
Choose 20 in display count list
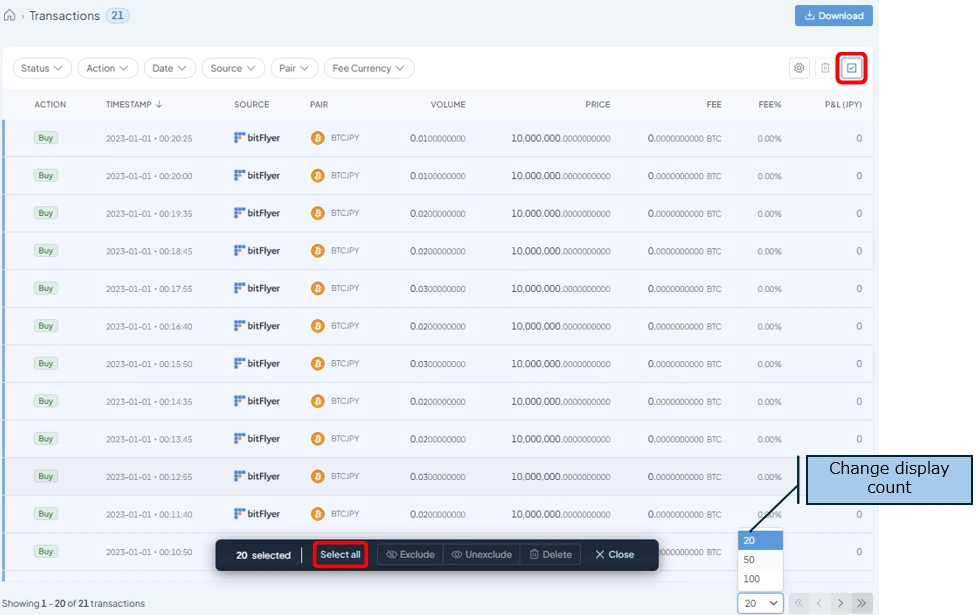[x=760, y=540]
